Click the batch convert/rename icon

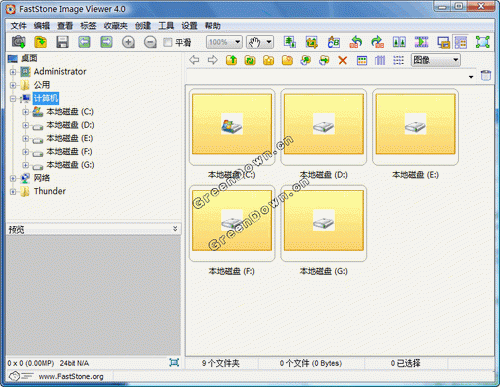coord(334,42)
